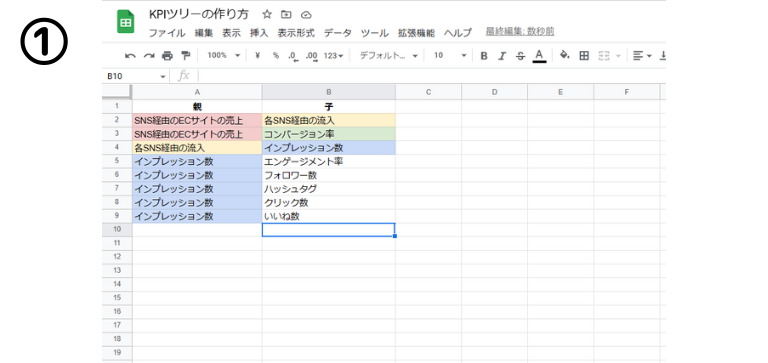Open the name box B10 dropdown
This screenshot has height=363, width=768.
tap(163, 77)
